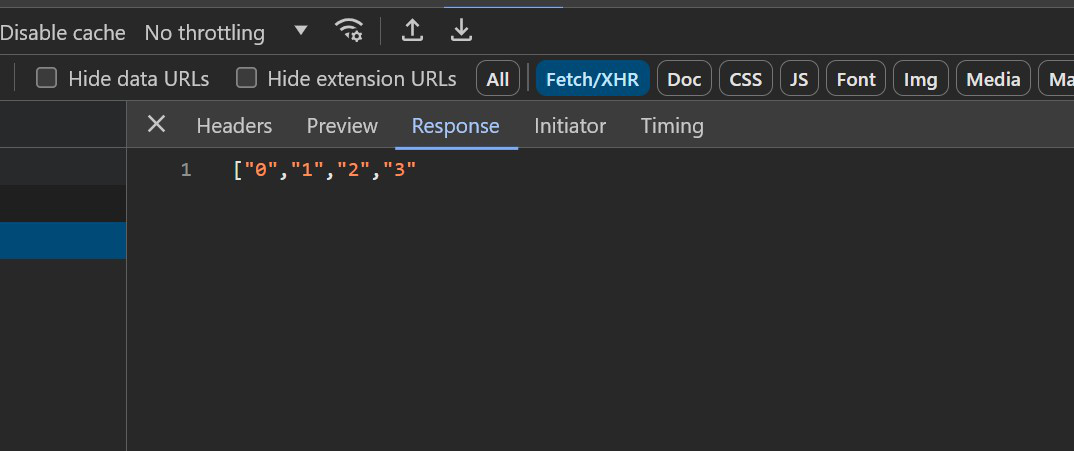Click the throttling dropdown arrow
The height and width of the screenshot is (451, 1074).
click(x=301, y=31)
